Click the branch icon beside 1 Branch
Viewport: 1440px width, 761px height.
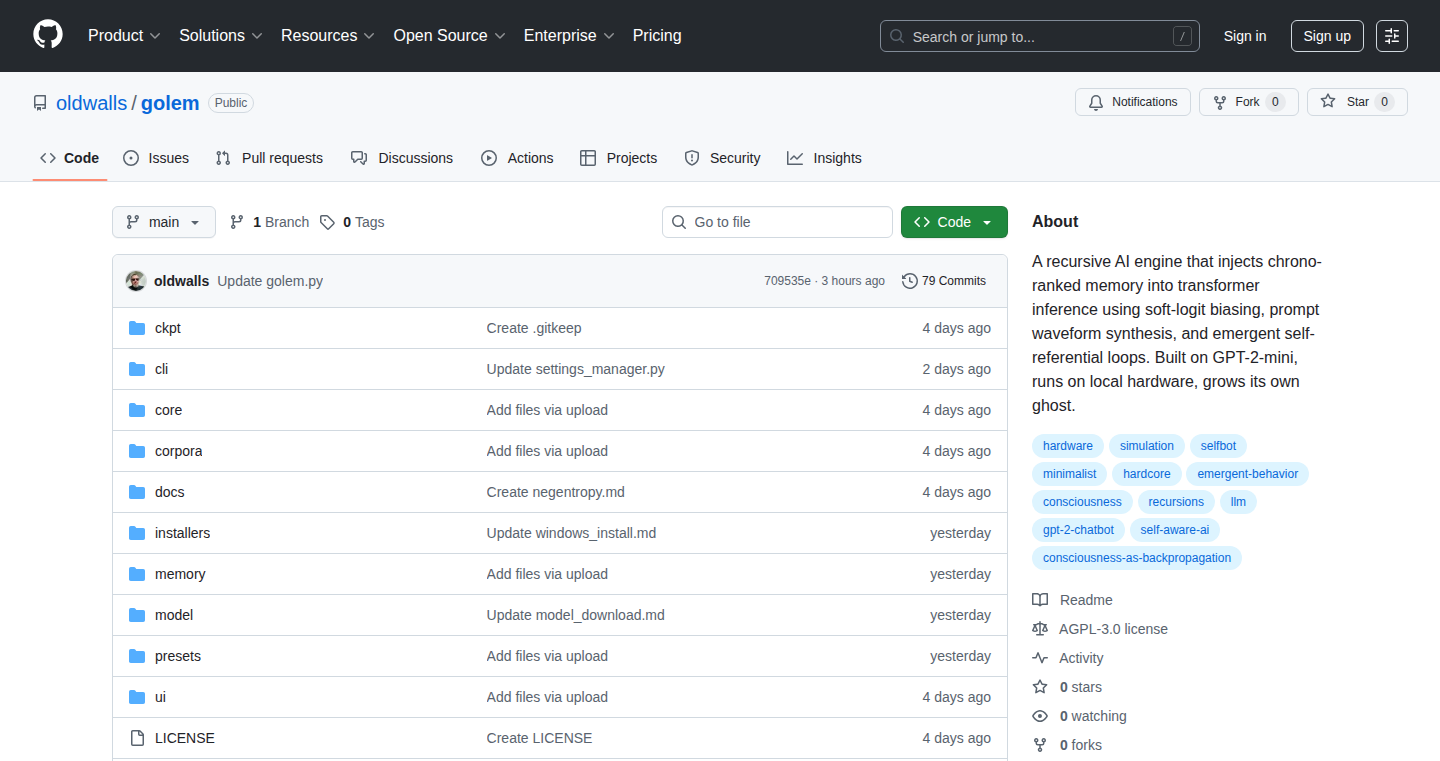237,222
